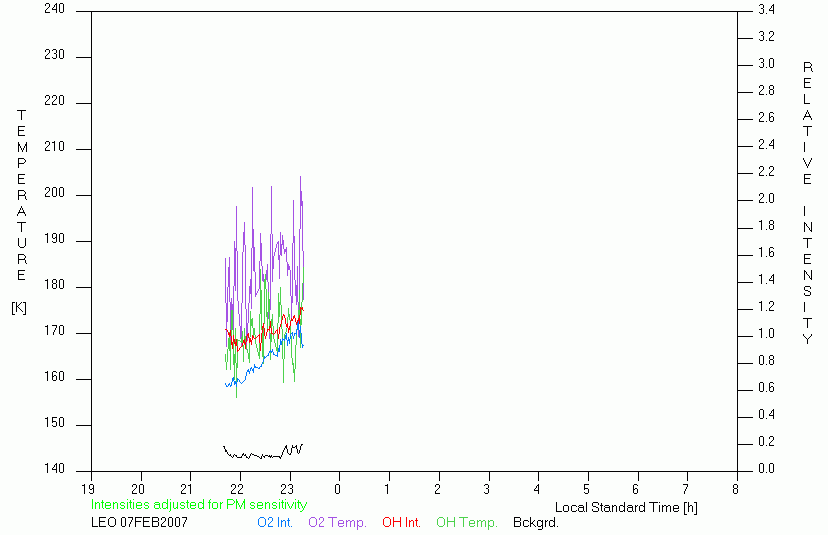Click 'Intensities adjusted for PM sensitivity' note
Screen dimensions: 828x535
[x=199, y=505]
